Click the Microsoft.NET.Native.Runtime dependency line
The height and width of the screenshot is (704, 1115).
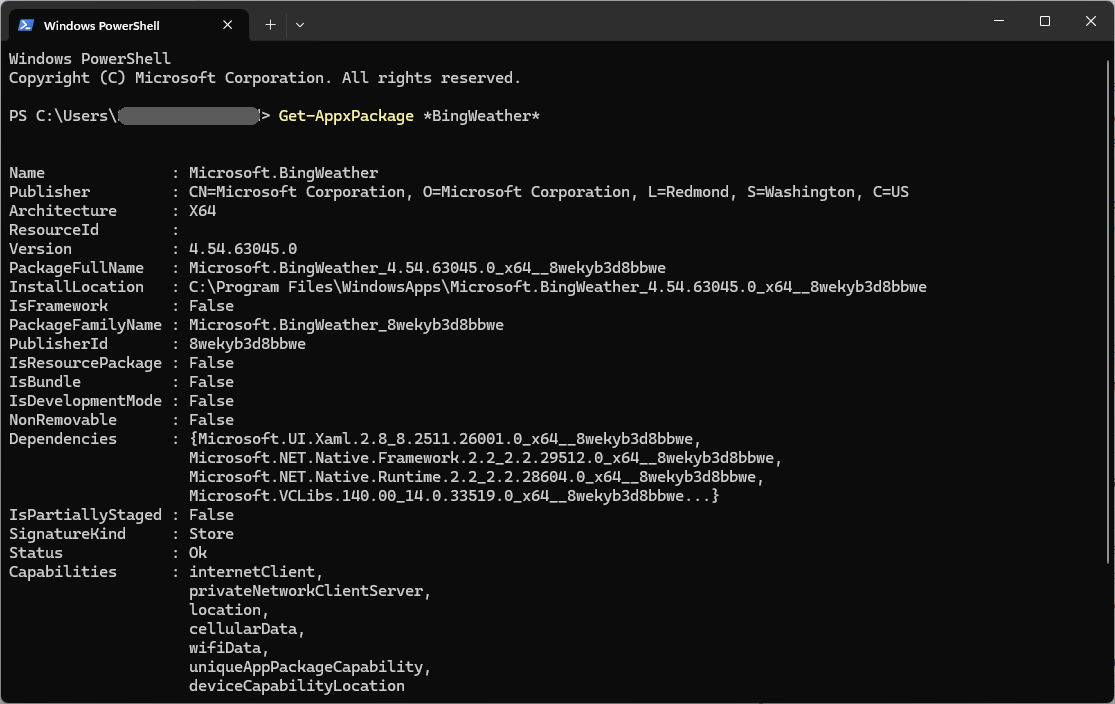(x=476, y=477)
